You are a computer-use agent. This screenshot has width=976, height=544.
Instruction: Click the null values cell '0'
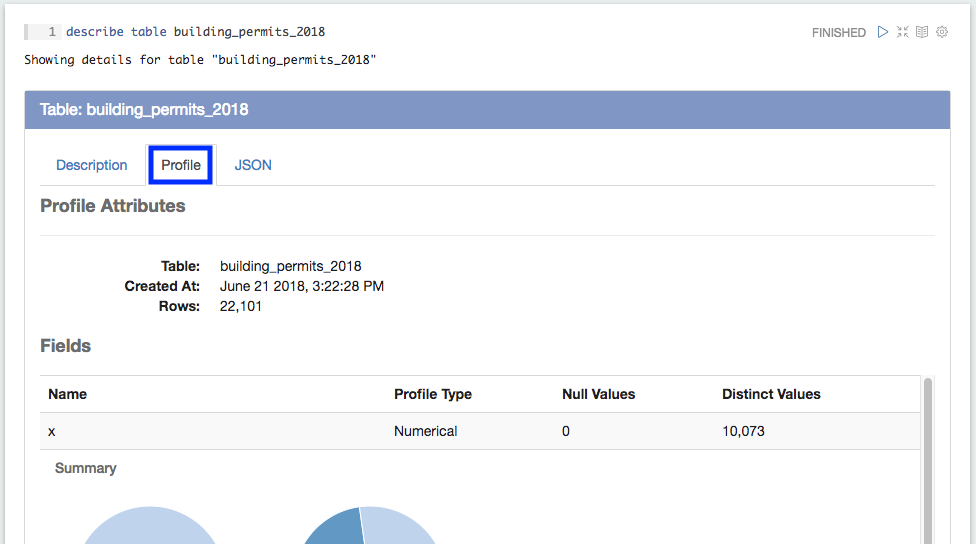(566, 431)
